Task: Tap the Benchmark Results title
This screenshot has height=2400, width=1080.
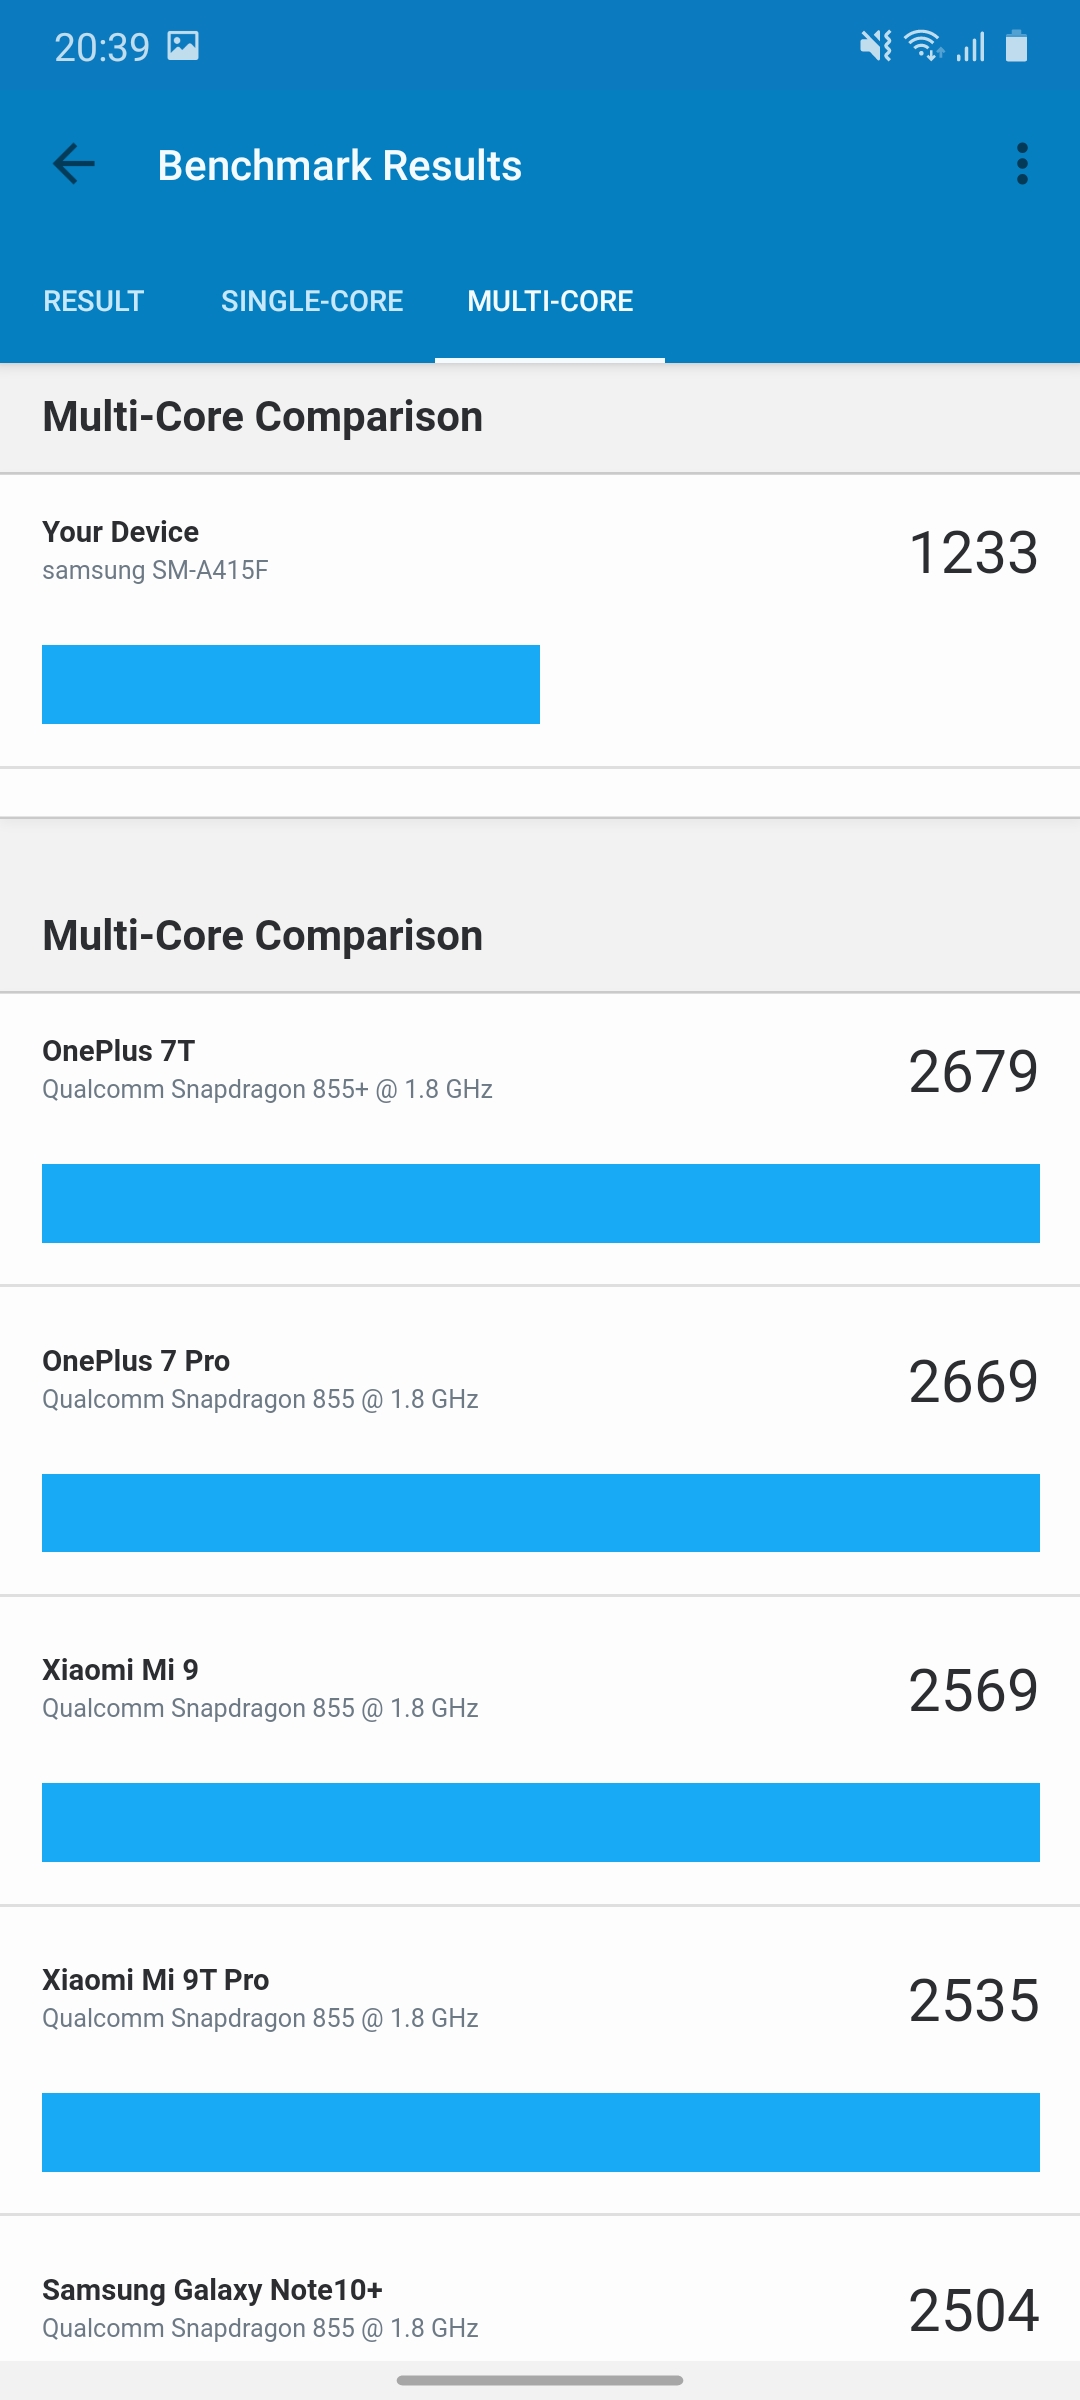Action: click(340, 166)
